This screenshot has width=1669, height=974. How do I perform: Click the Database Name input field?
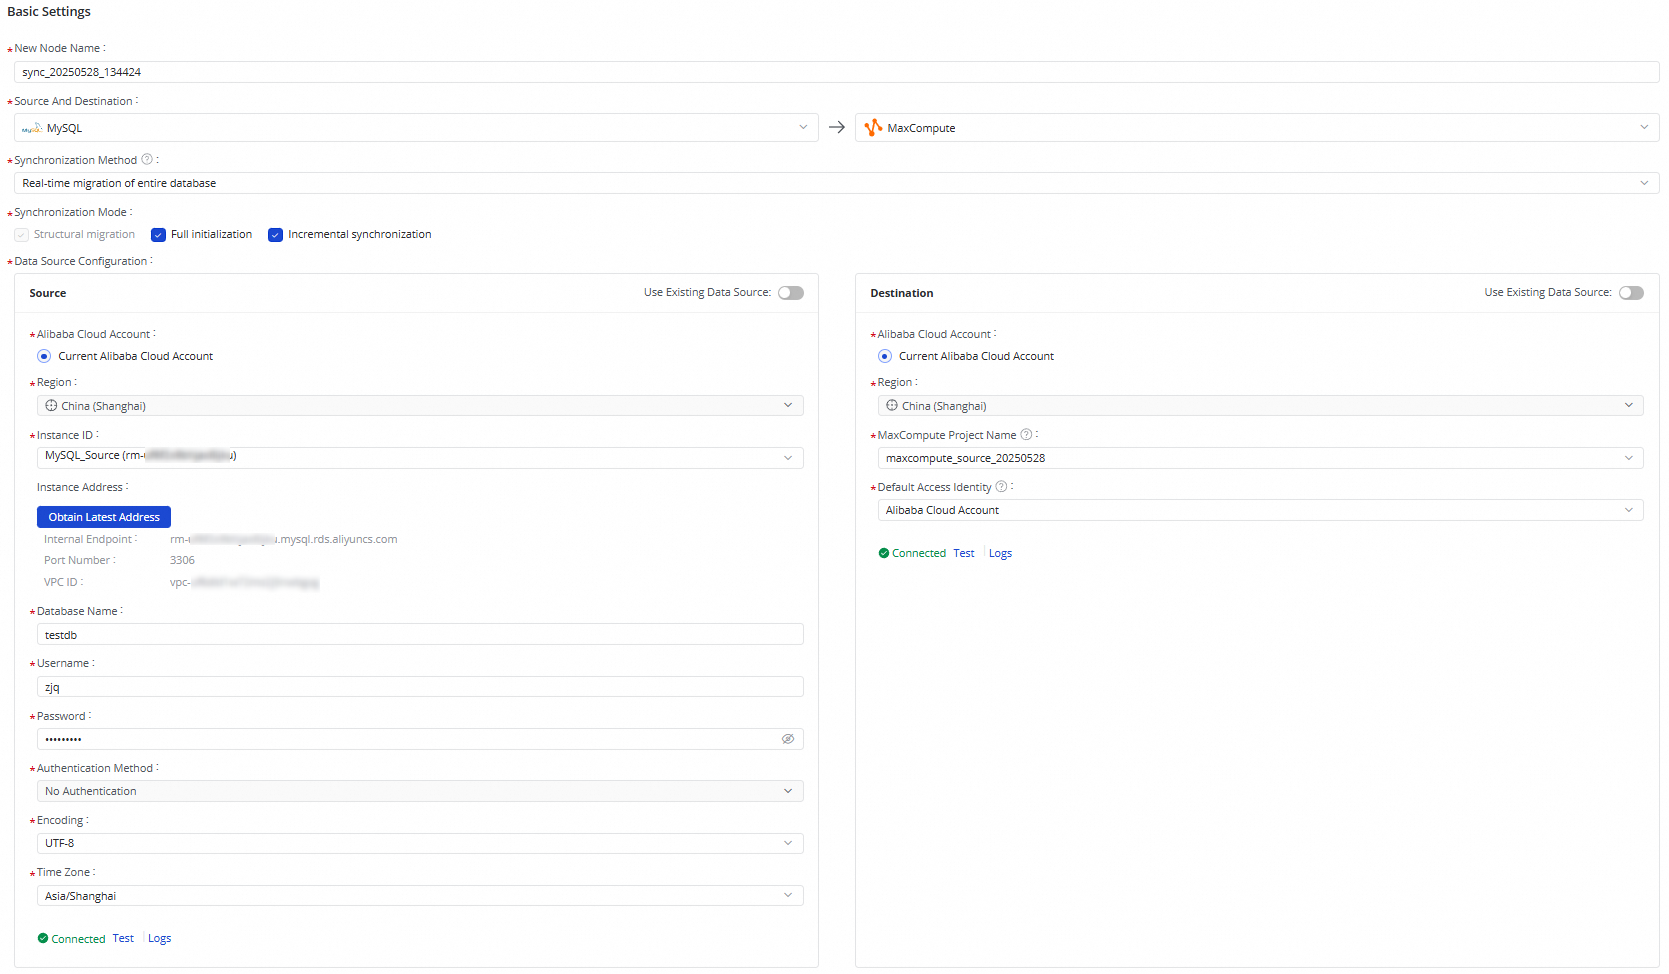420,635
